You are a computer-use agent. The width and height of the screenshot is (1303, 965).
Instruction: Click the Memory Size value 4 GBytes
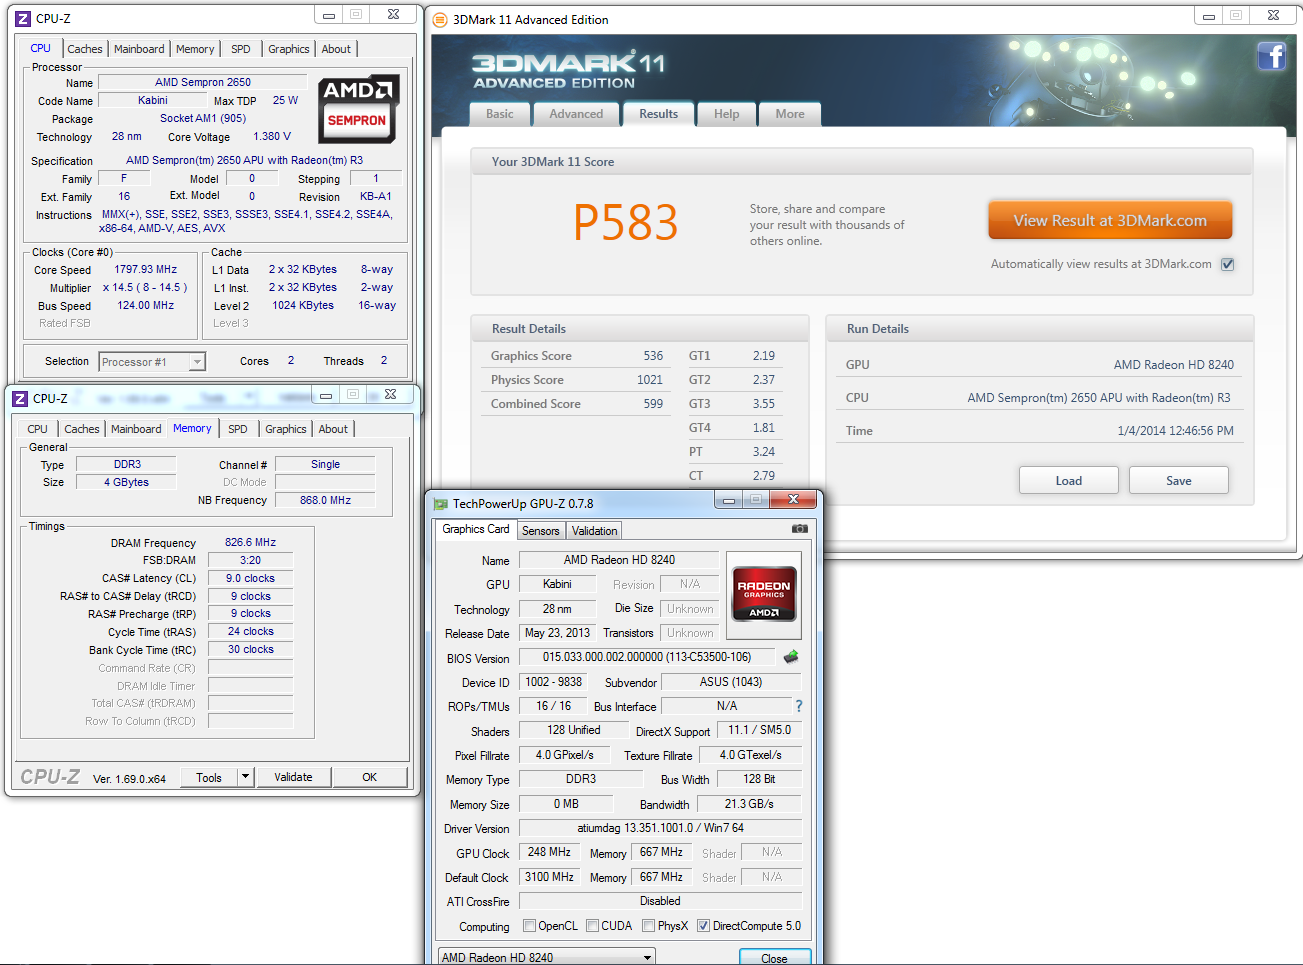(126, 482)
